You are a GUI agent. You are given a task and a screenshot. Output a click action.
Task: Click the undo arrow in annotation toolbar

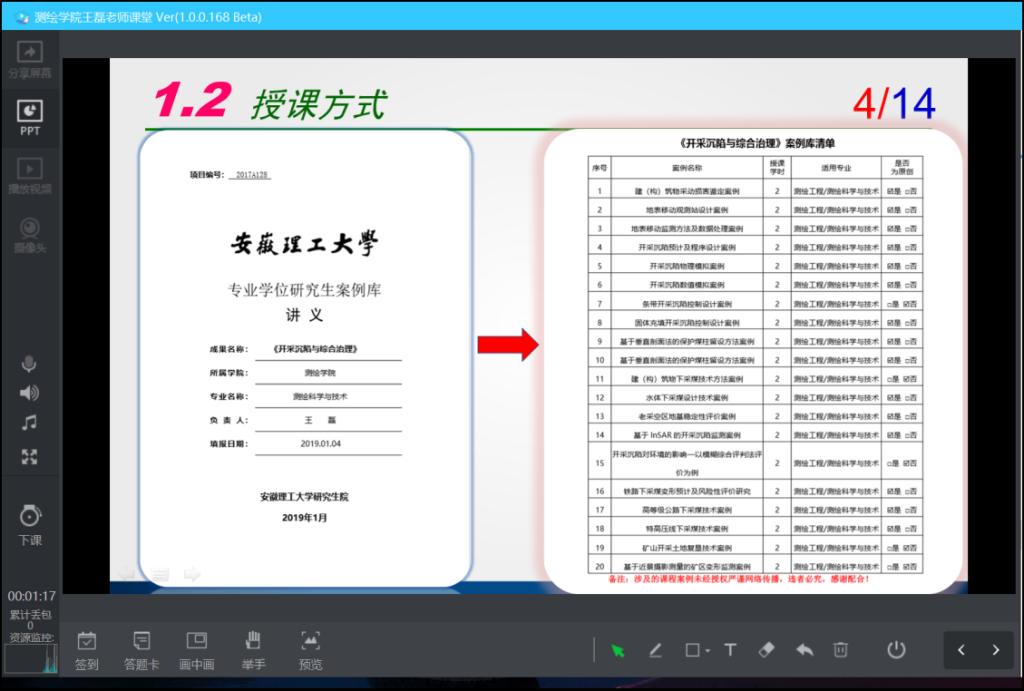click(804, 650)
